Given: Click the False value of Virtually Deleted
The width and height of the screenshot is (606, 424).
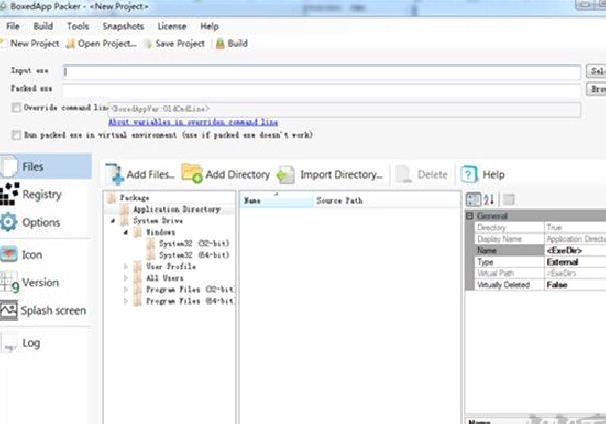Looking at the screenshot, I should (x=557, y=285).
